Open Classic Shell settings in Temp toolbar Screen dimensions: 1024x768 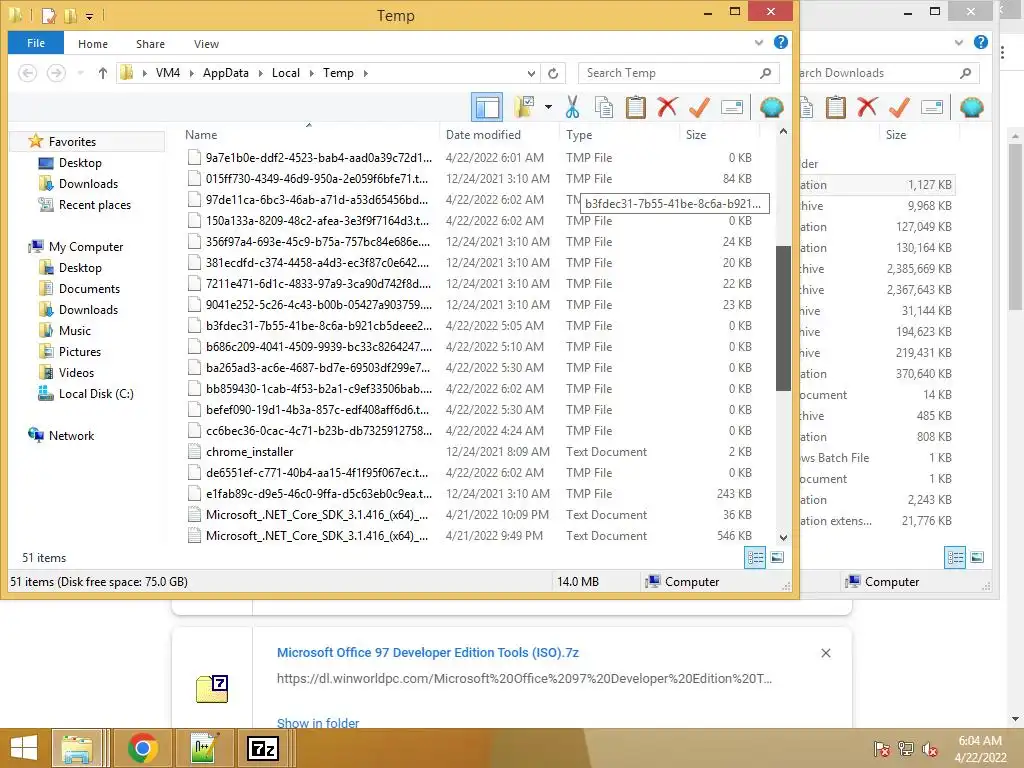coord(772,107)
